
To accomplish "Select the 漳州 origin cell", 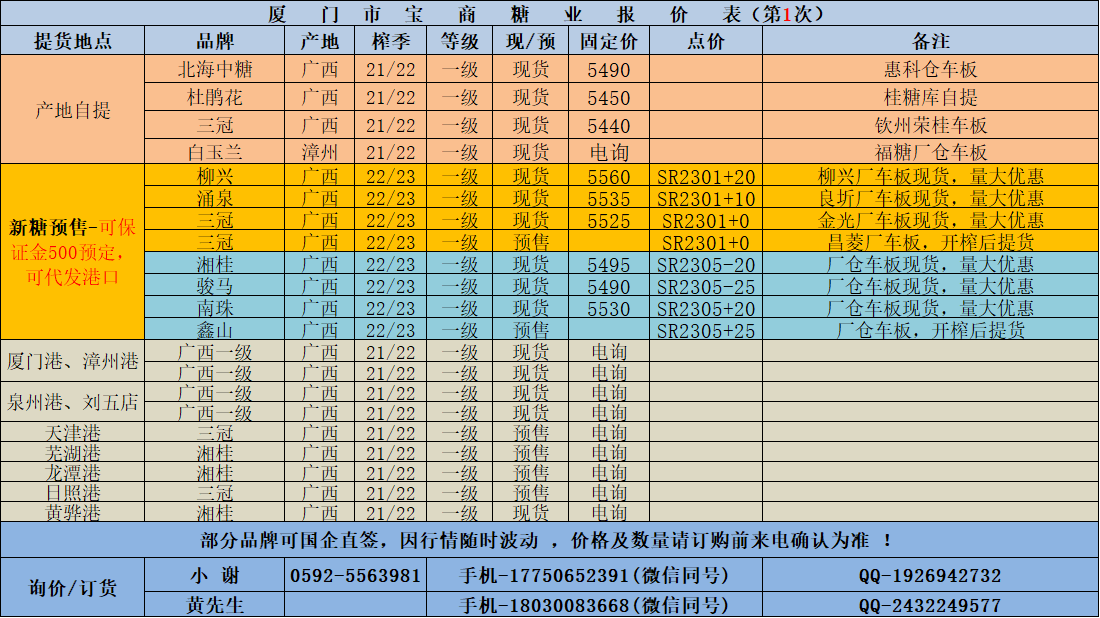I will [x=320, y=153].
